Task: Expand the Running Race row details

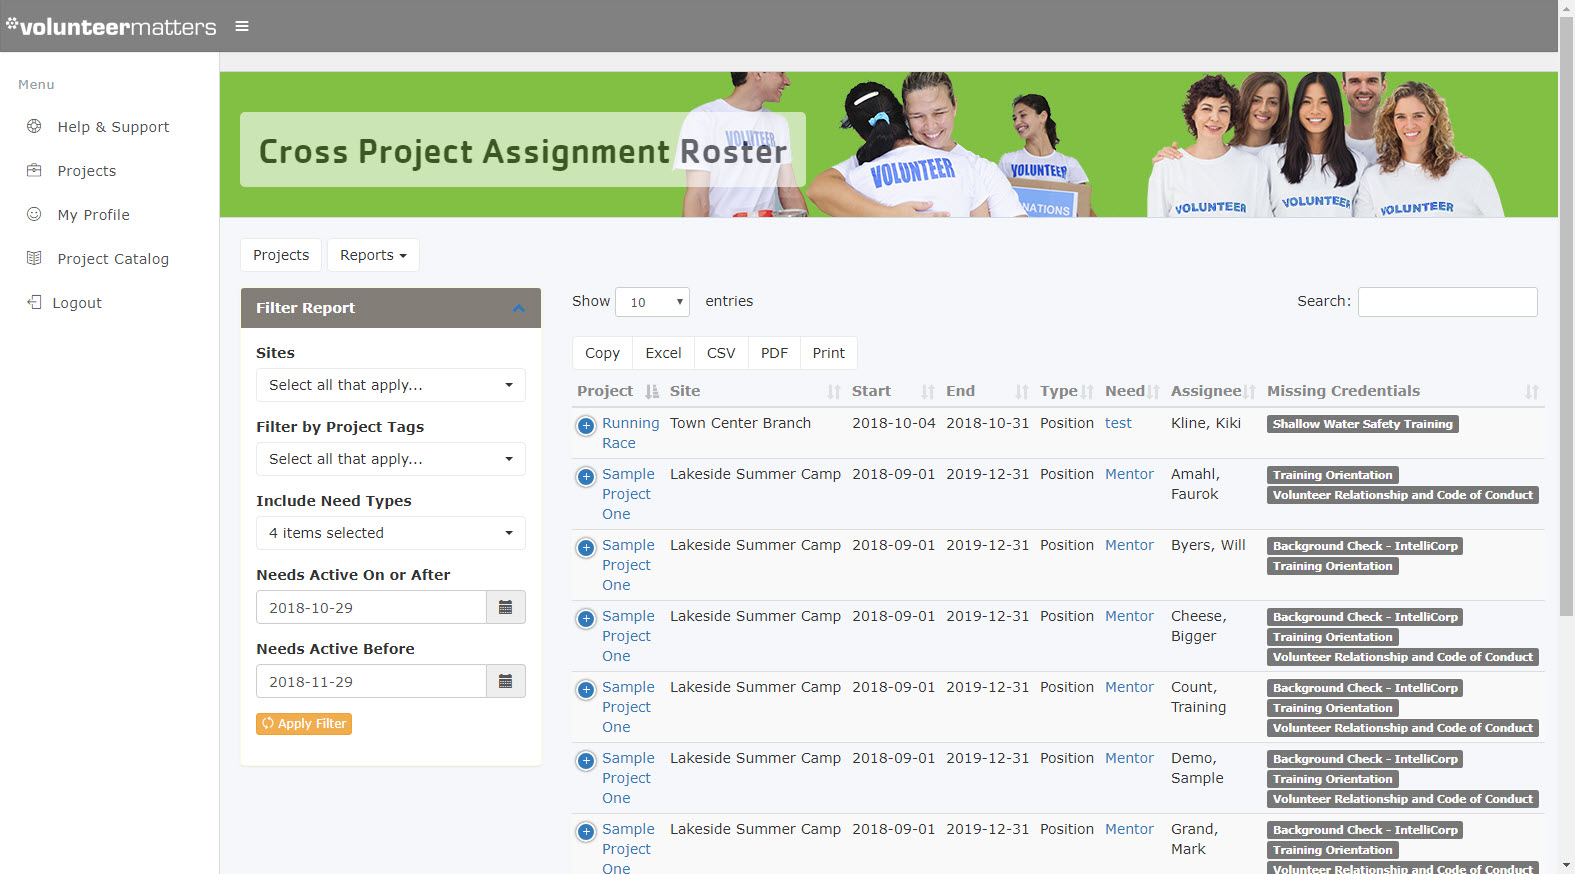Action: click(586, 426)
